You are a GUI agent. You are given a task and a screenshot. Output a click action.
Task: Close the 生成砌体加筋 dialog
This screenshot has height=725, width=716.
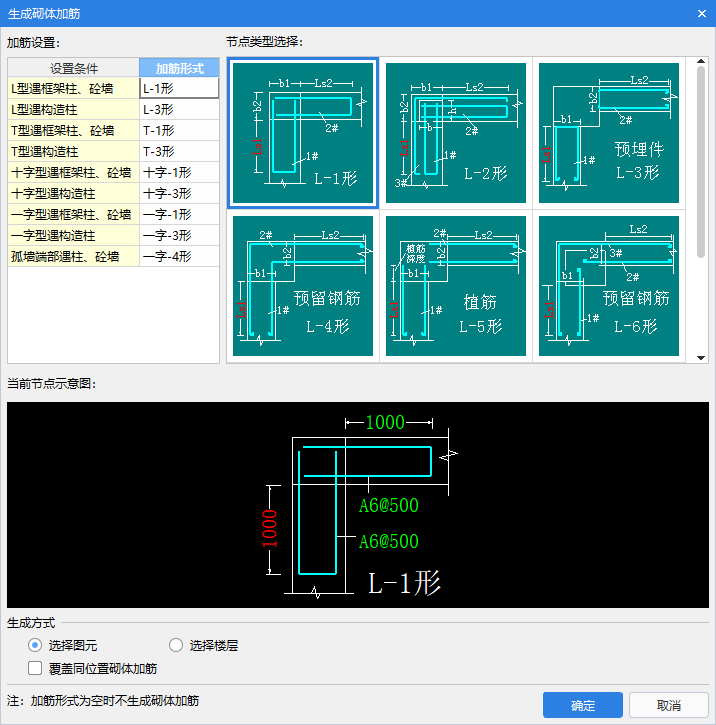702,13
